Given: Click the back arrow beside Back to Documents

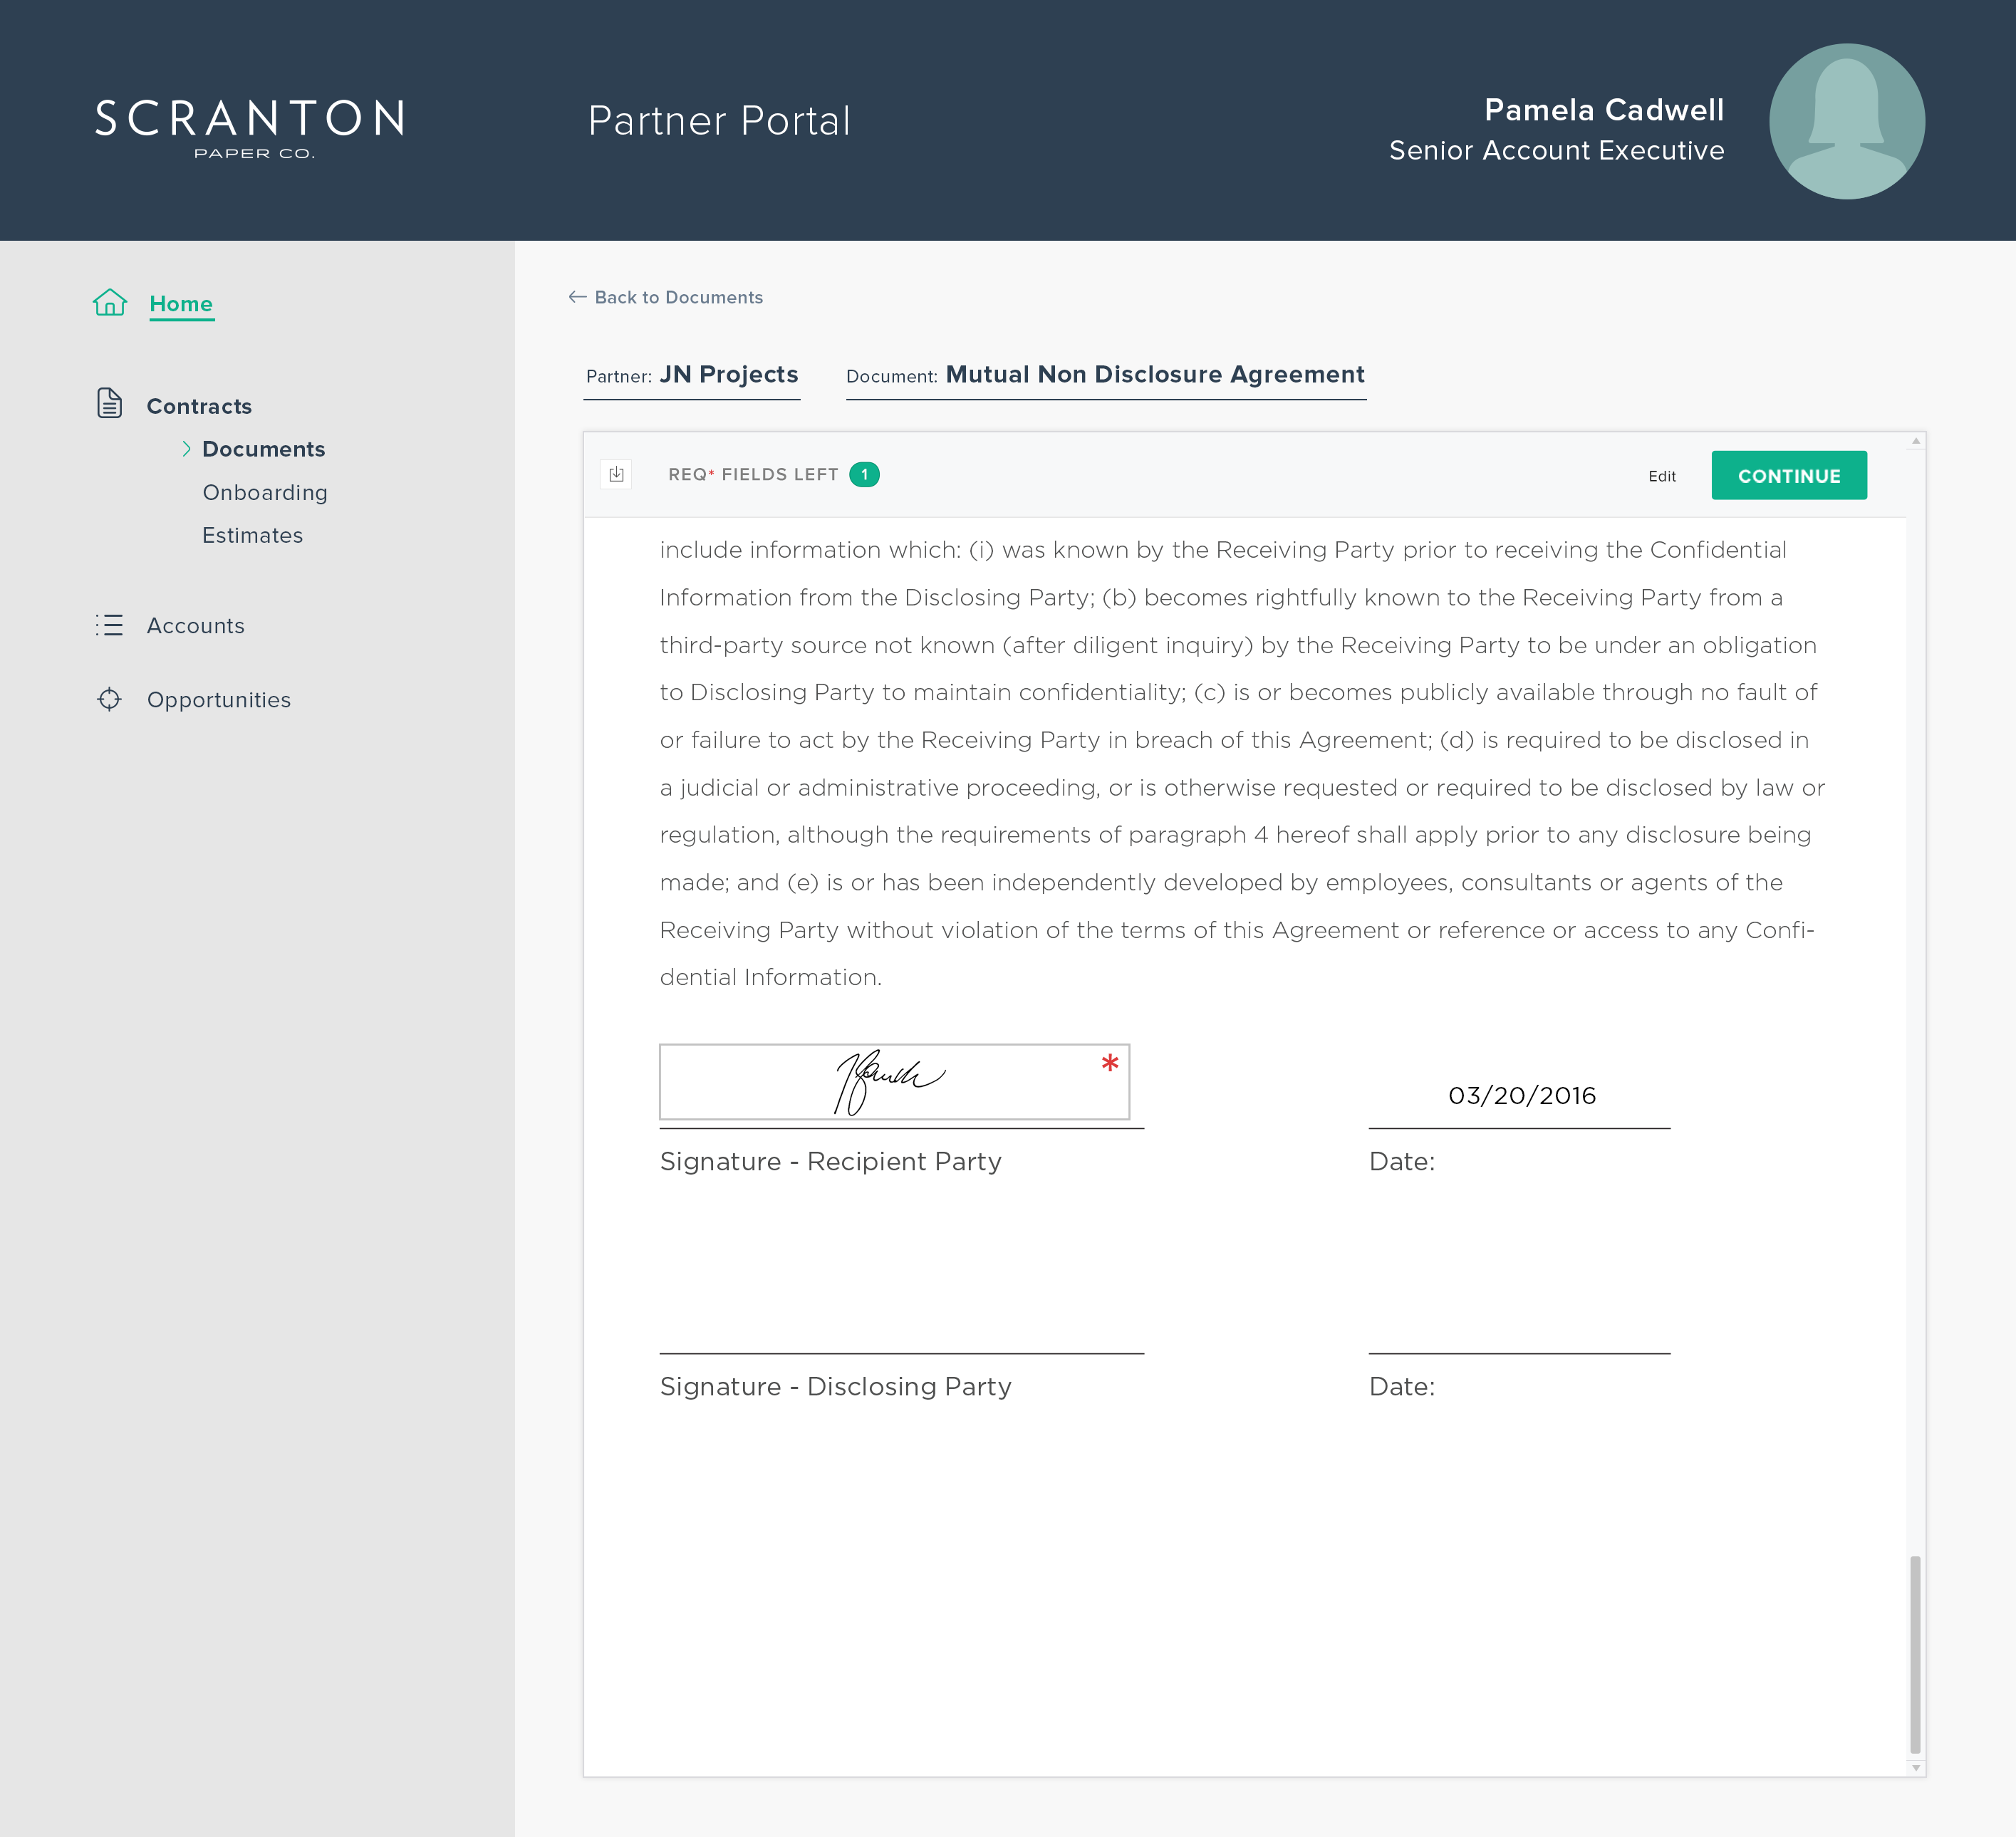Looking at the screenshot, I should pos(577,297).
